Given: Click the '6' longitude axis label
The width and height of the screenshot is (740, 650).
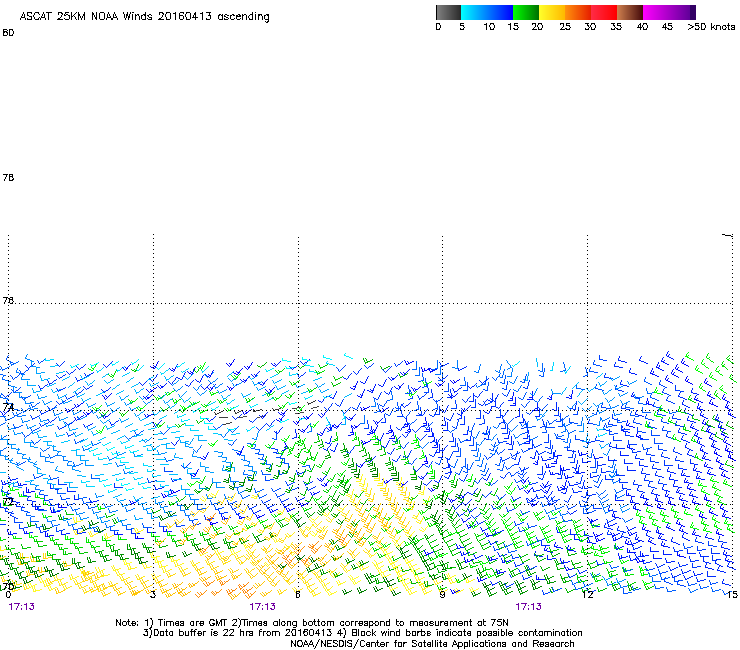Looking at the screenshot, I should [x=298, y=595].
